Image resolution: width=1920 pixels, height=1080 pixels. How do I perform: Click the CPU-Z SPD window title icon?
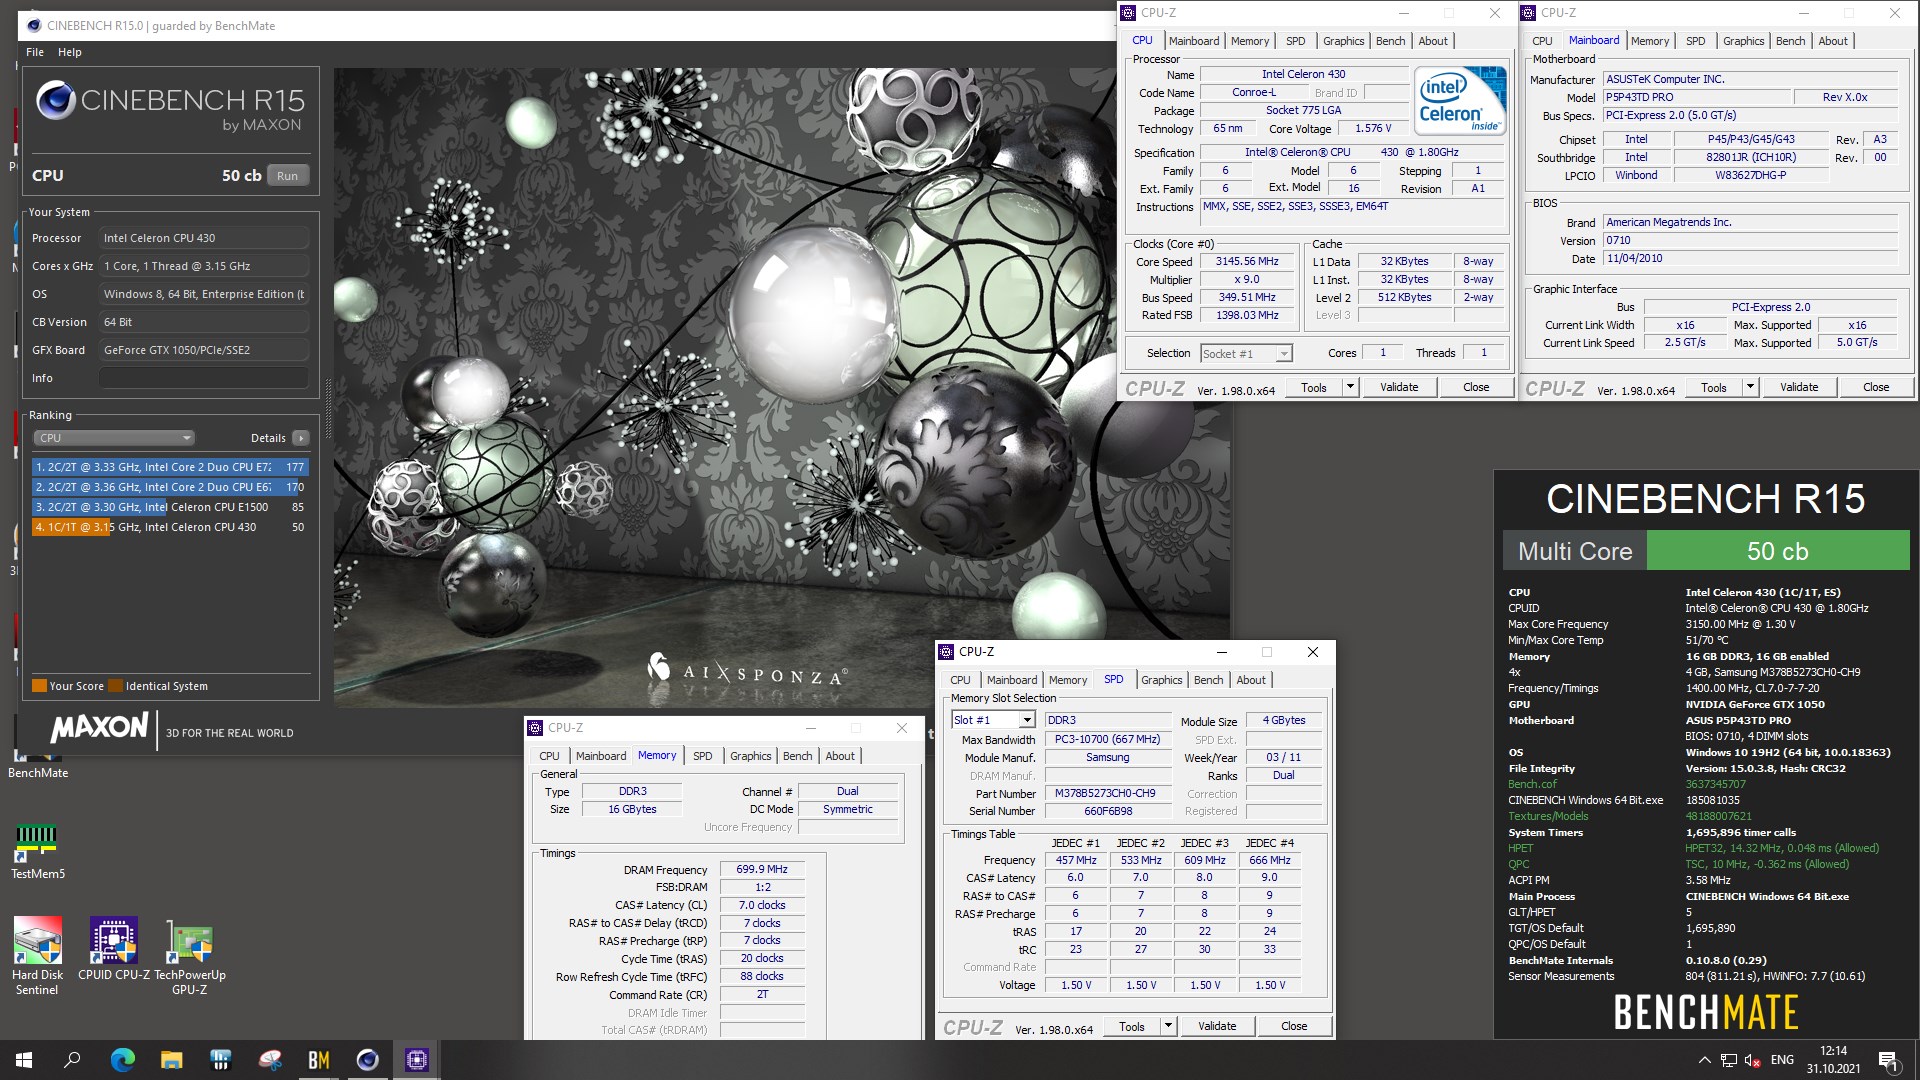coord(946,652)
